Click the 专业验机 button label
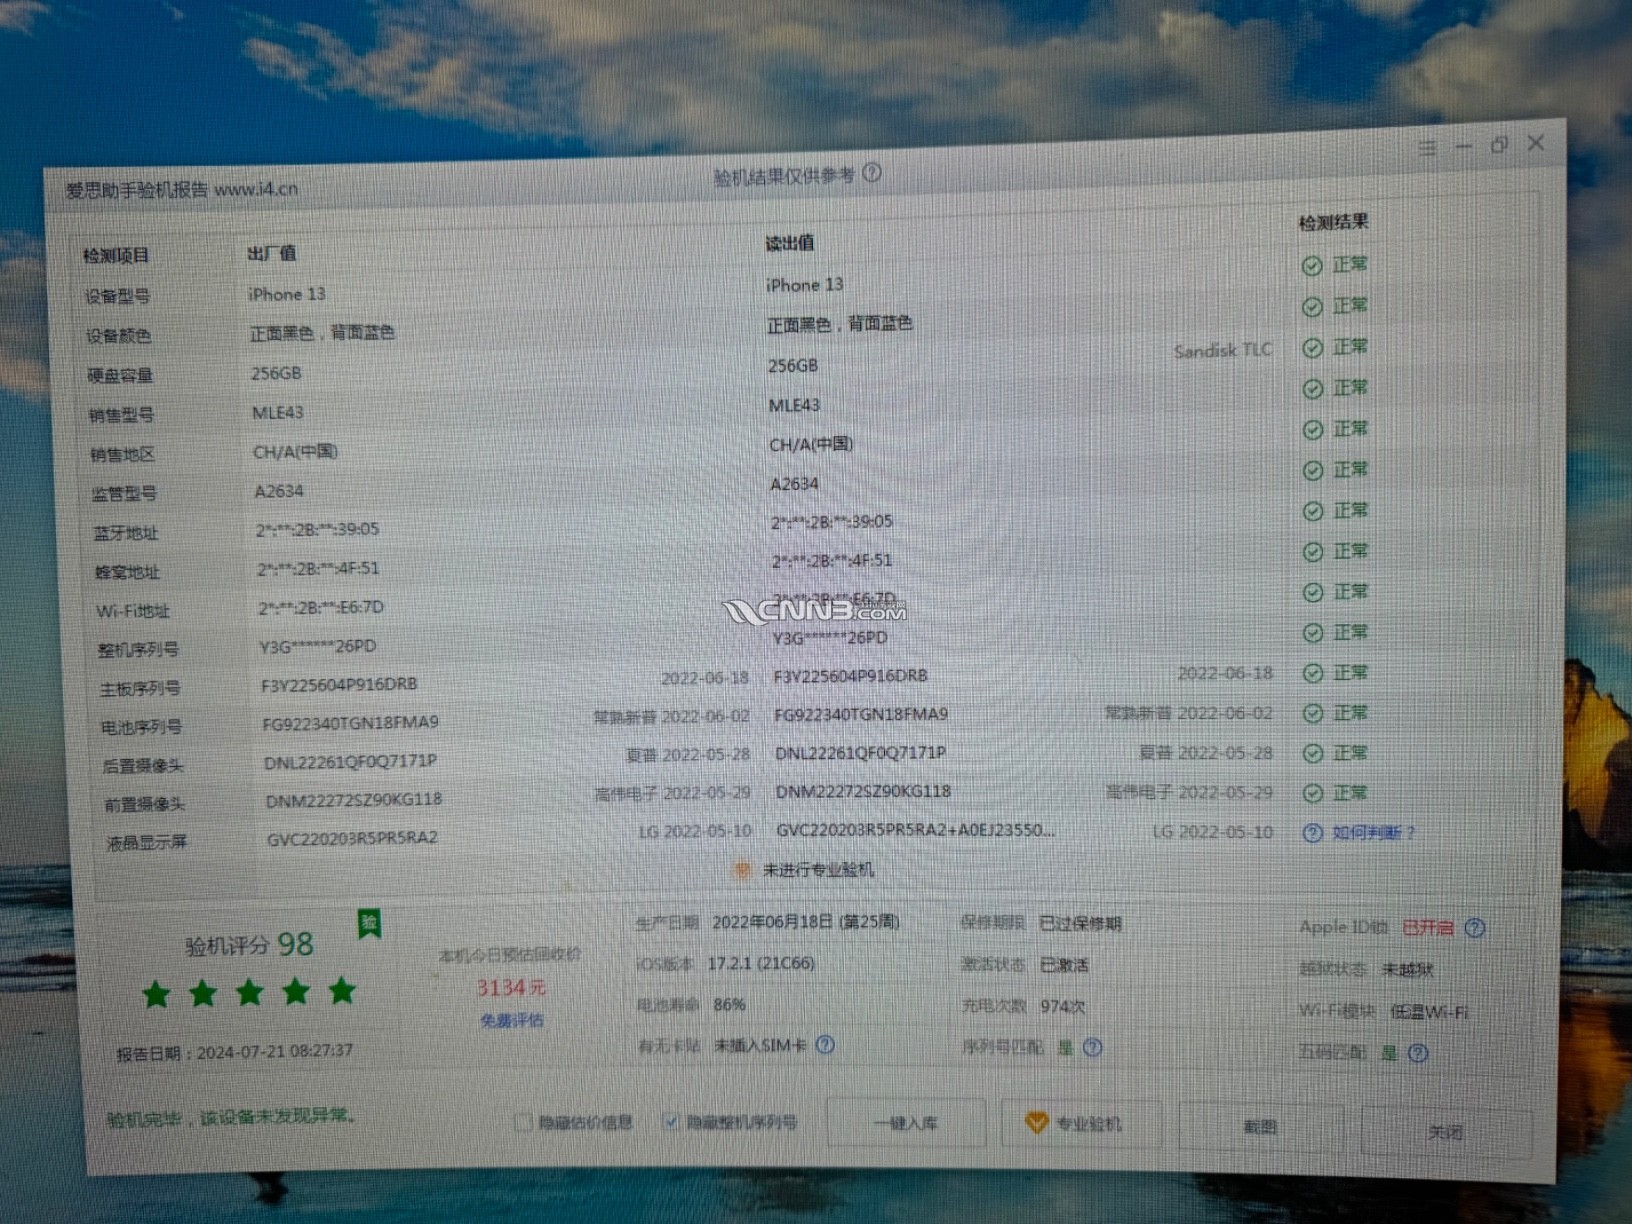 [1089, 1125]
